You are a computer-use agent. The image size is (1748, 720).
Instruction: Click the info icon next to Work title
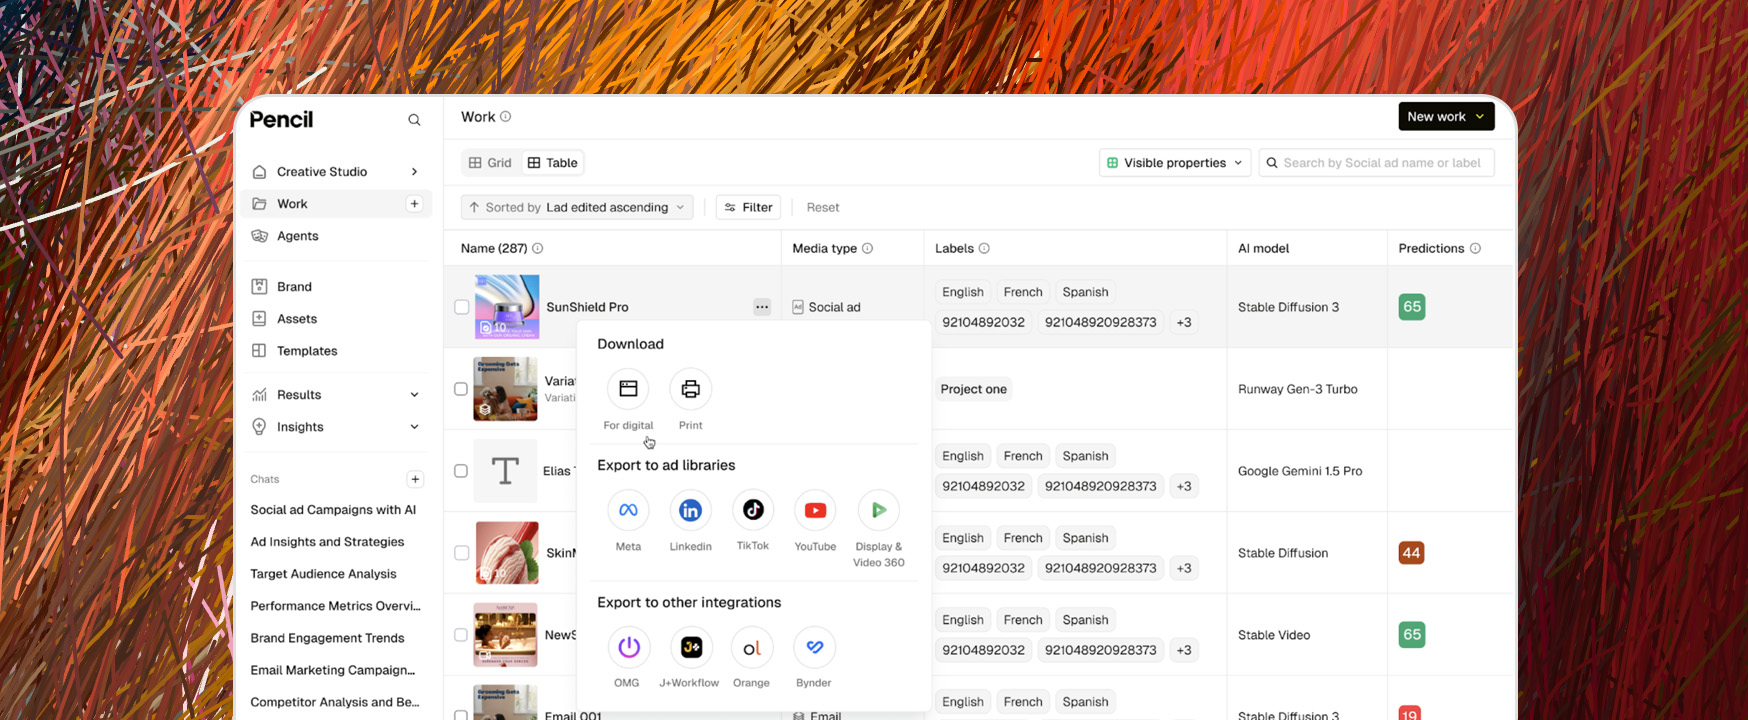tap(505, 117)
